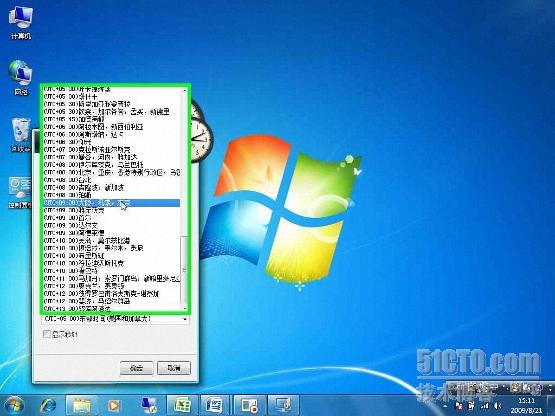The image size is (555, 416).
Task: Select (UTC+08:00) 北京, 重庆, 香港特别行政区
Action: pyautogui.click(x=112, y=172)
